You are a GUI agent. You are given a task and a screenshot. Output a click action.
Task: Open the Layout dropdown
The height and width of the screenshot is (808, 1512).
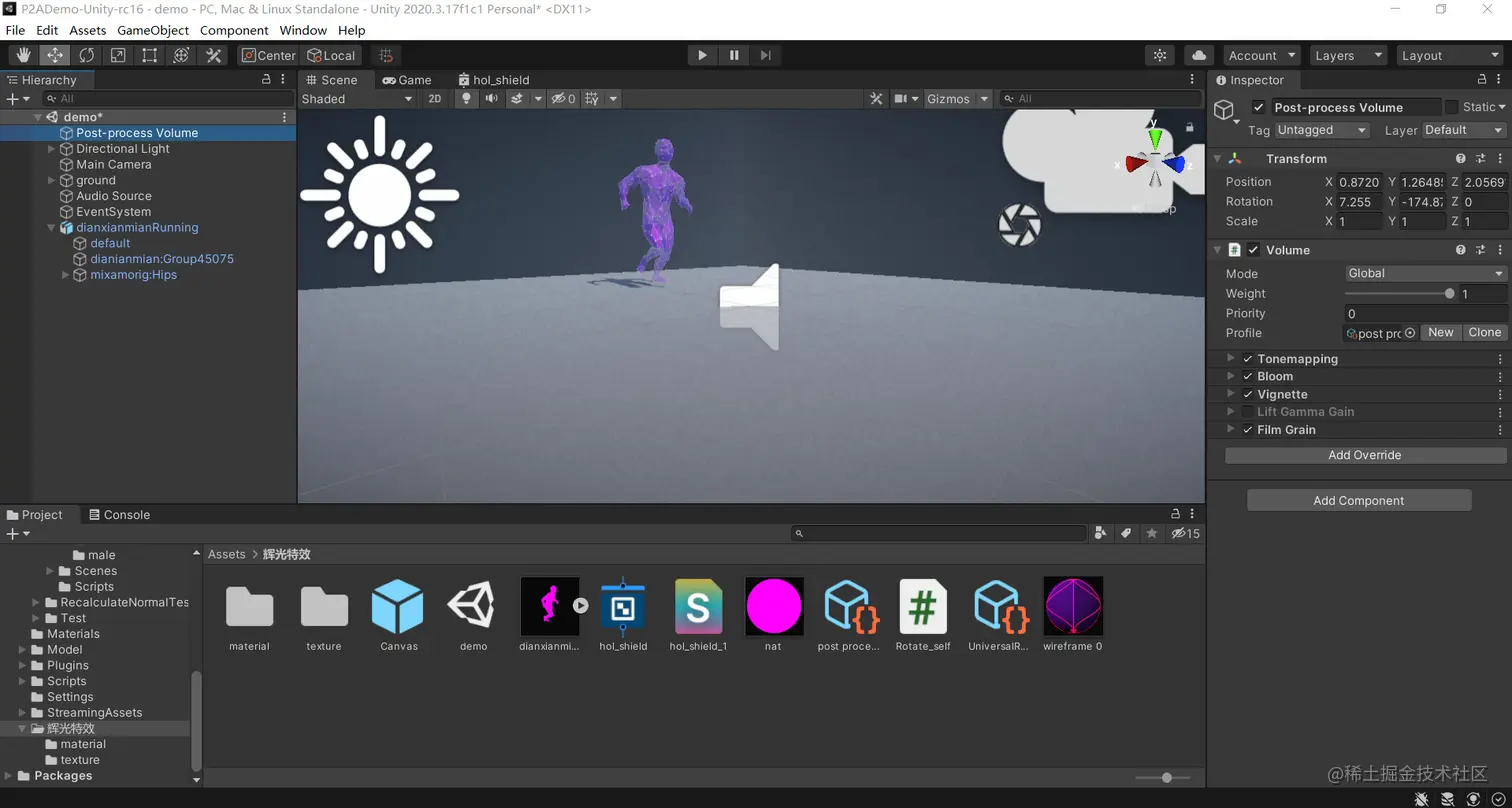point(1448,56)
